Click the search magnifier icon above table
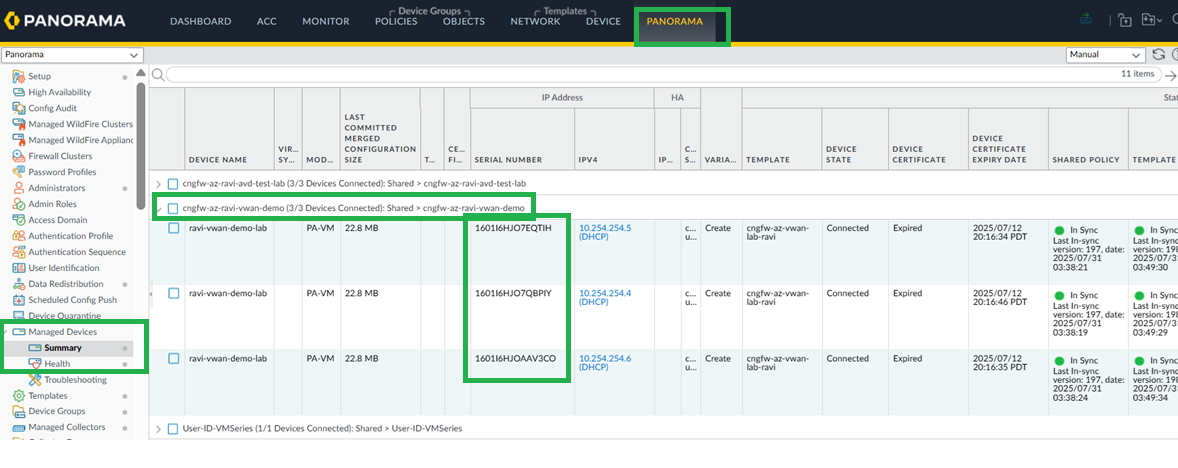This screenshot has height=468, width=1178. pos(157,74)
